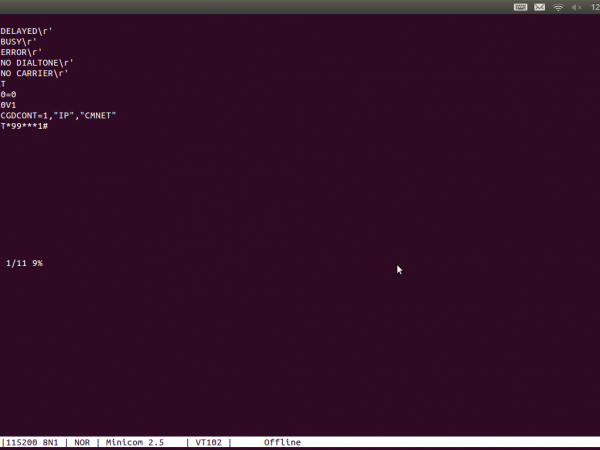This screenshot has height=450, width=600.
Task: Click the NO CARRIER\r' line
Action: click(x=35, y=73)
